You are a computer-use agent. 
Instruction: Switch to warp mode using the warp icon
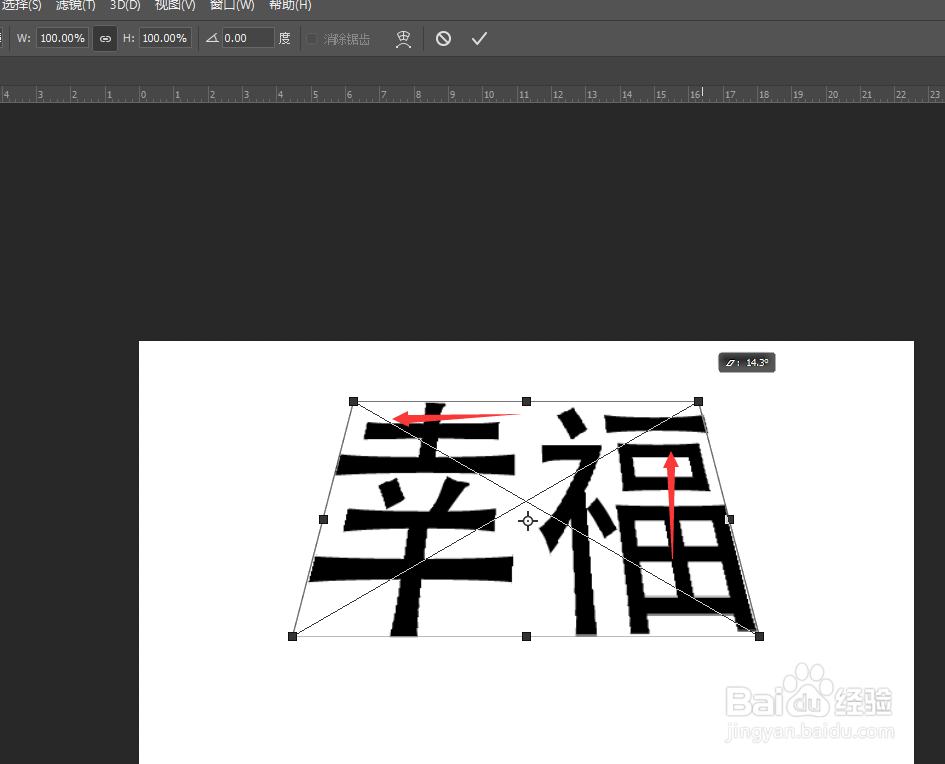point(403,38)
